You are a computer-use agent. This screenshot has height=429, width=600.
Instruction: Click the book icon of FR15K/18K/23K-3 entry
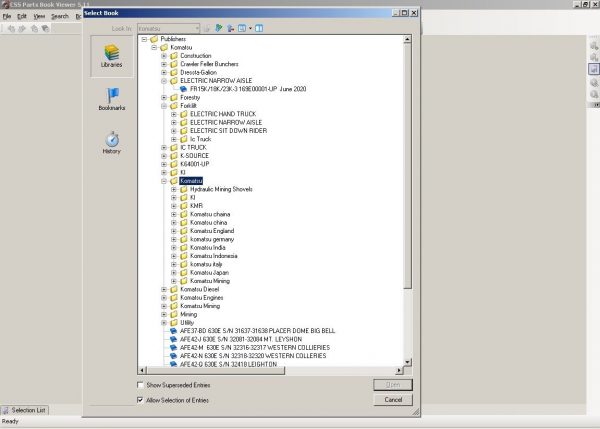tap(184, 89)
